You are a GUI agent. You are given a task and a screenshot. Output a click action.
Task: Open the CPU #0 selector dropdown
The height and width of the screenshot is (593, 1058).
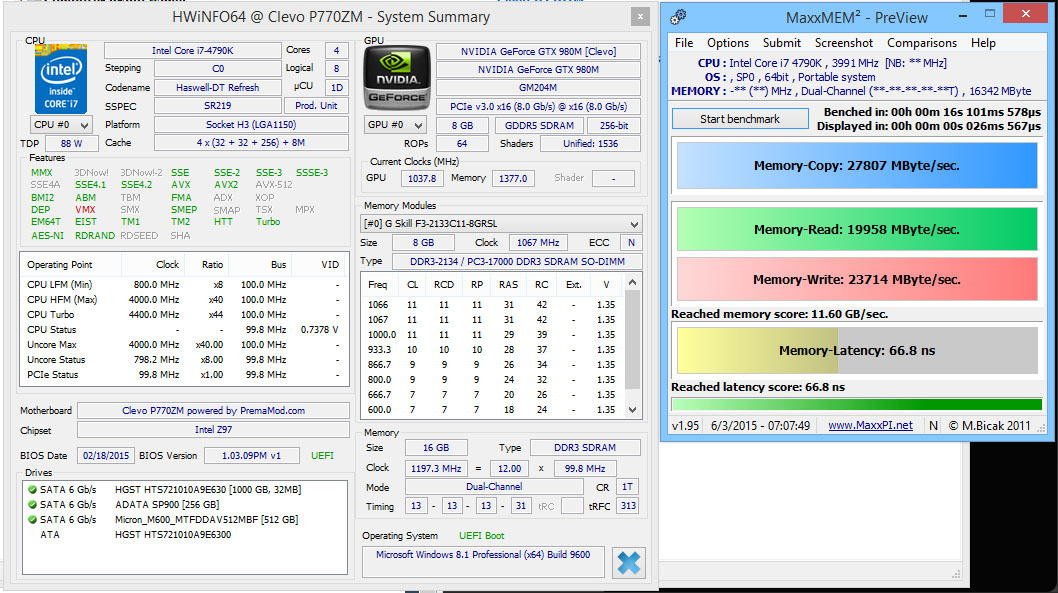(61, 125)
